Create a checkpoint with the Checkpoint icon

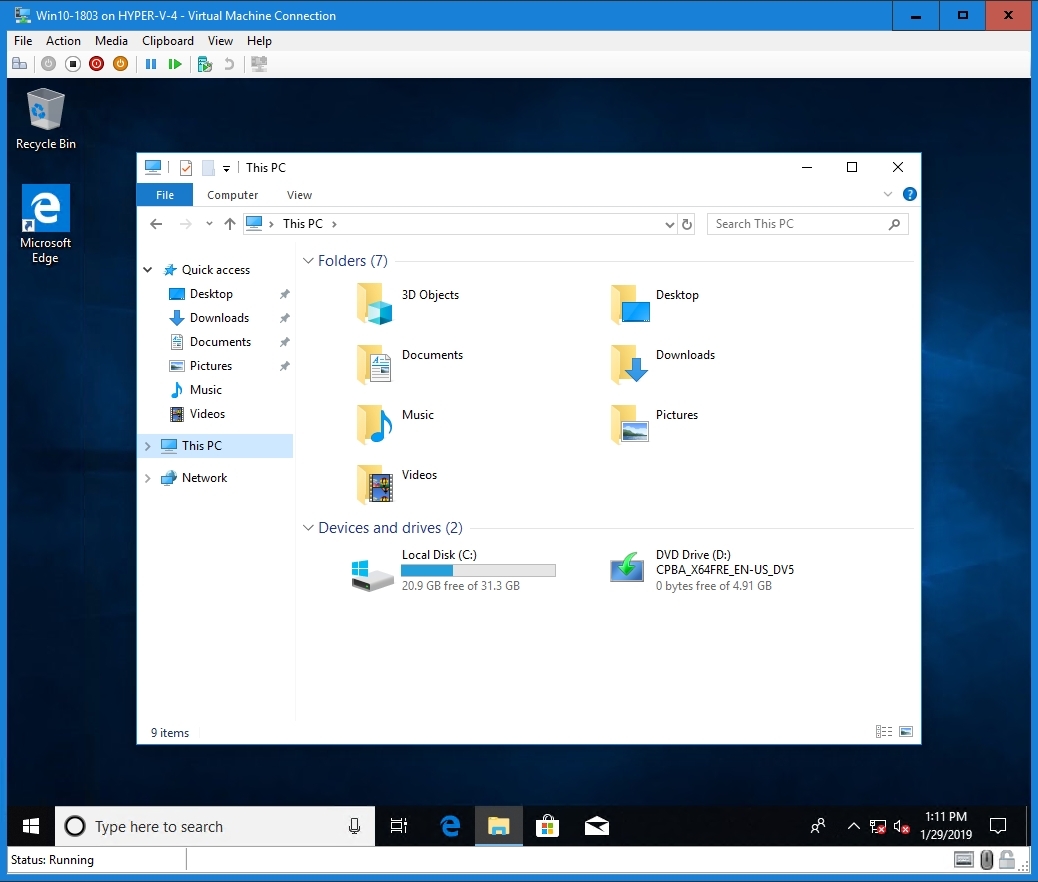tap(204, 63)
